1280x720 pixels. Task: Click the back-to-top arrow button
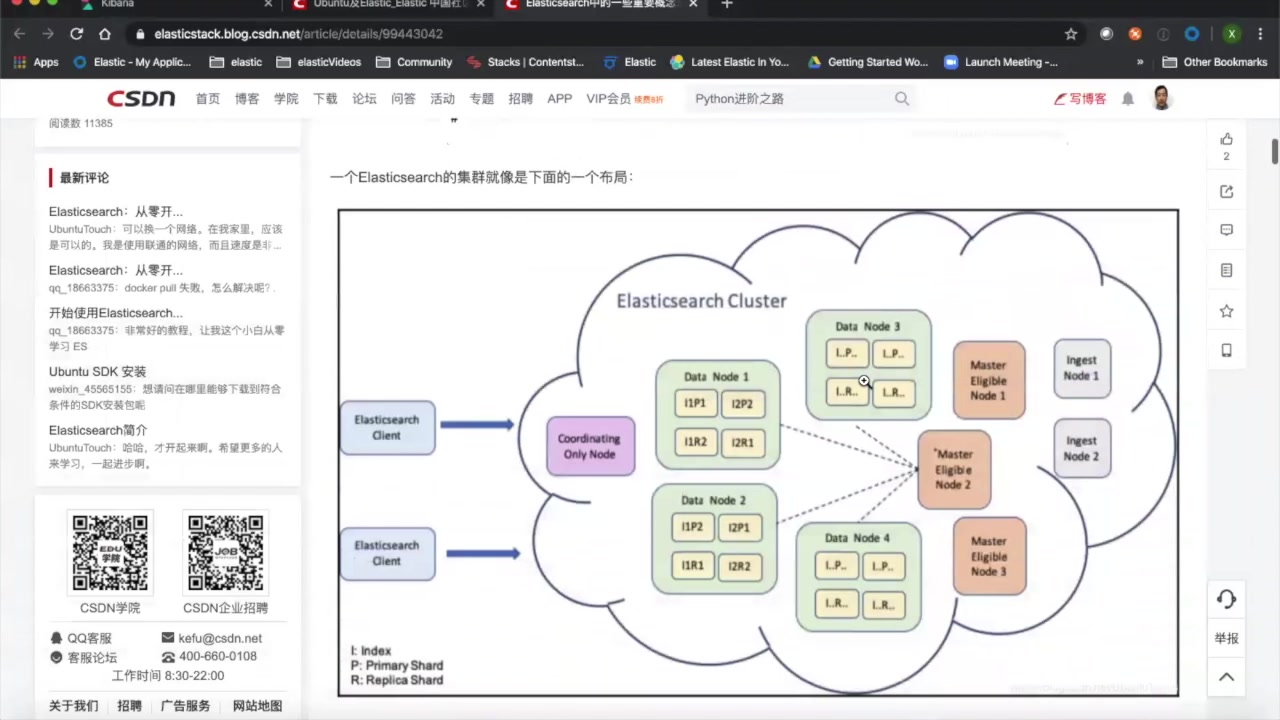point(1227,677)
